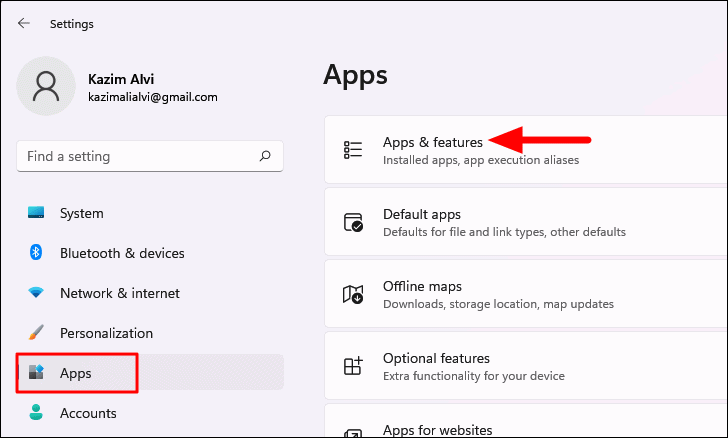Click 'Extra functionality for your device' text
This screenshot has height=438, width=728.
click(x=474, y=376)
